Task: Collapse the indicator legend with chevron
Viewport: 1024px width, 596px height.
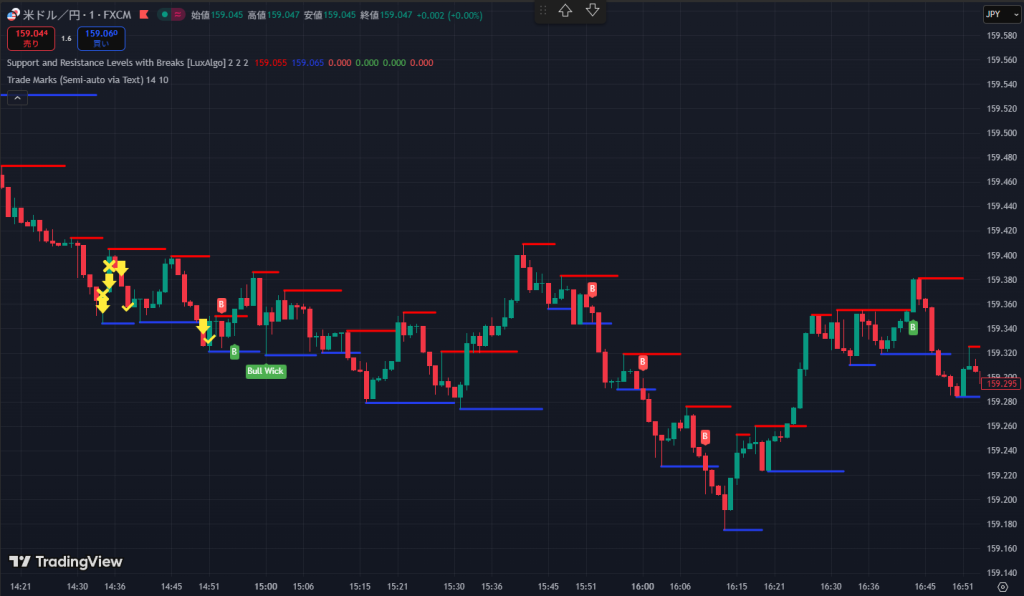Action: tap(17, 97)
